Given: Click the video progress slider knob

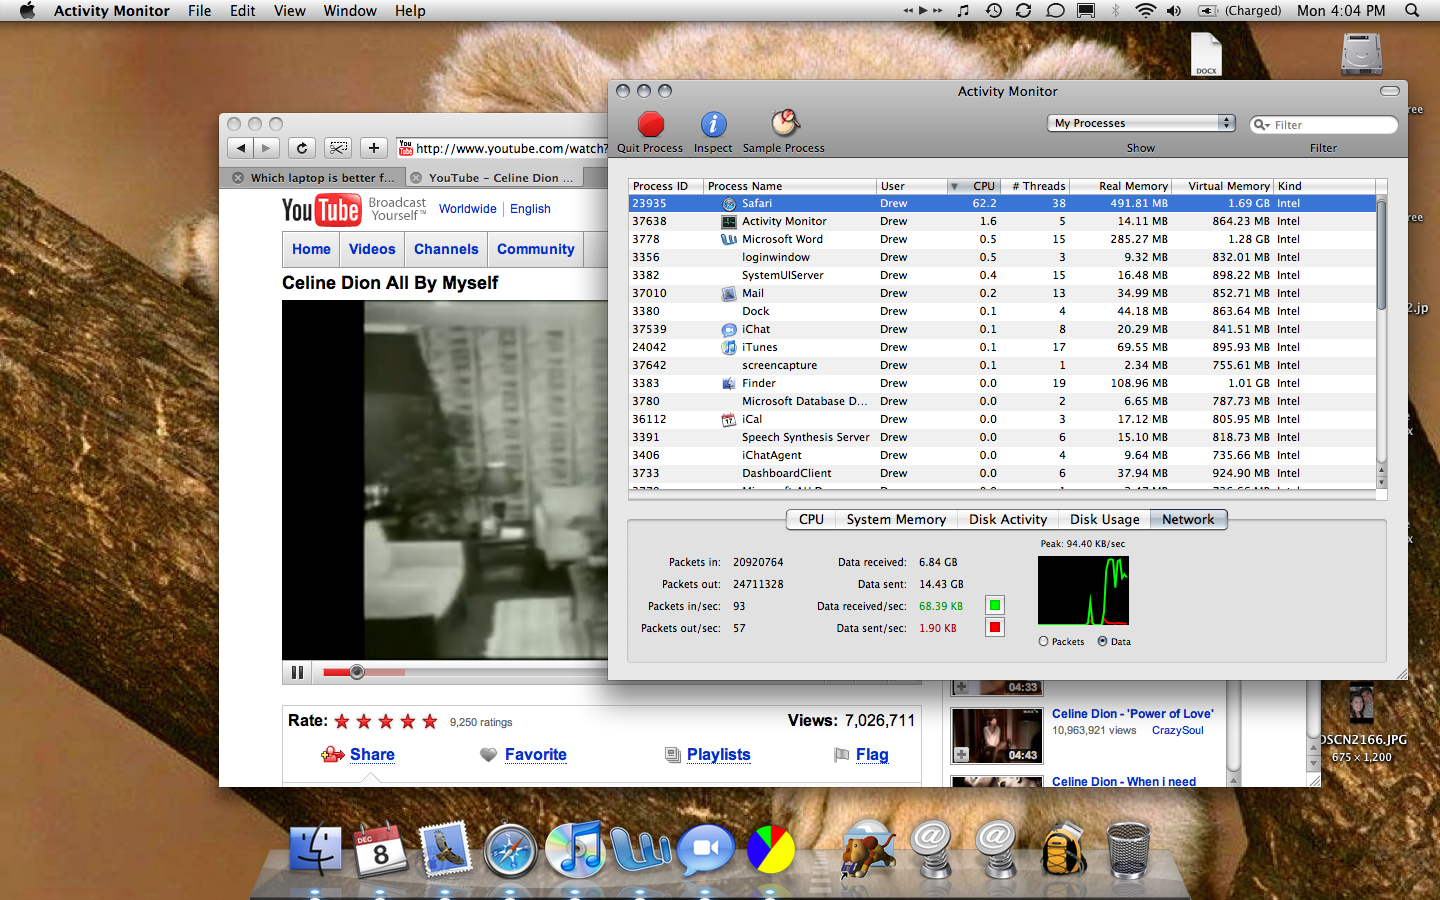Looking at the screenshot, I should point(357,672).
